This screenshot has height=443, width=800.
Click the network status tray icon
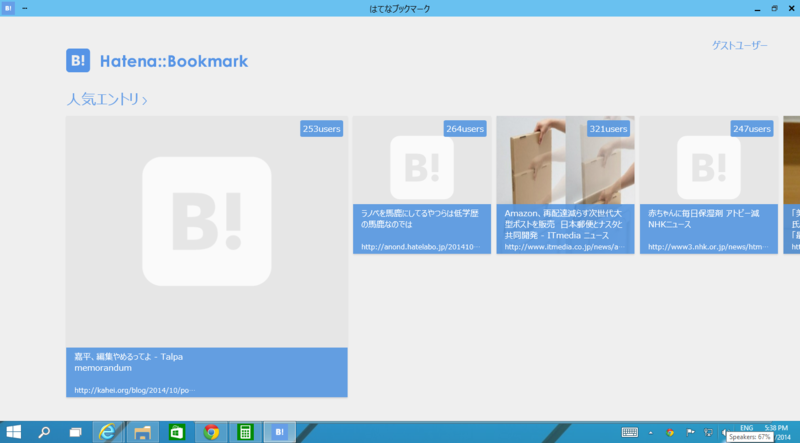point(708,432)
